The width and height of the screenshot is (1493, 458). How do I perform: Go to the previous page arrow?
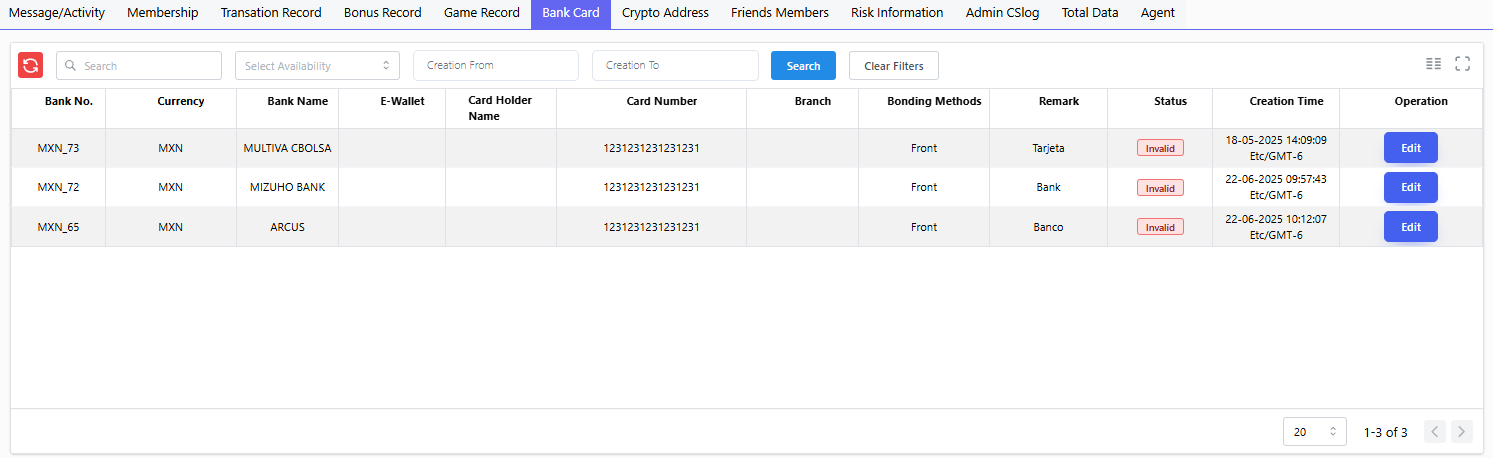(x=1434, y=432)
